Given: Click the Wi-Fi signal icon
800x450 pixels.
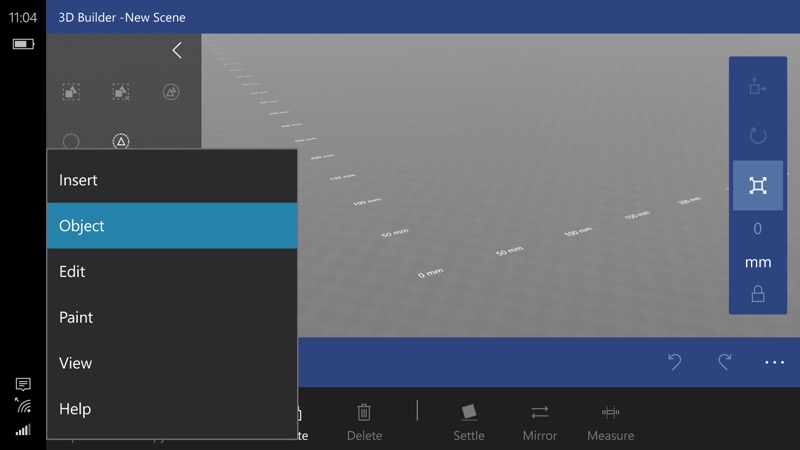Looking at the screenshot, I should [x=23, y=405].
